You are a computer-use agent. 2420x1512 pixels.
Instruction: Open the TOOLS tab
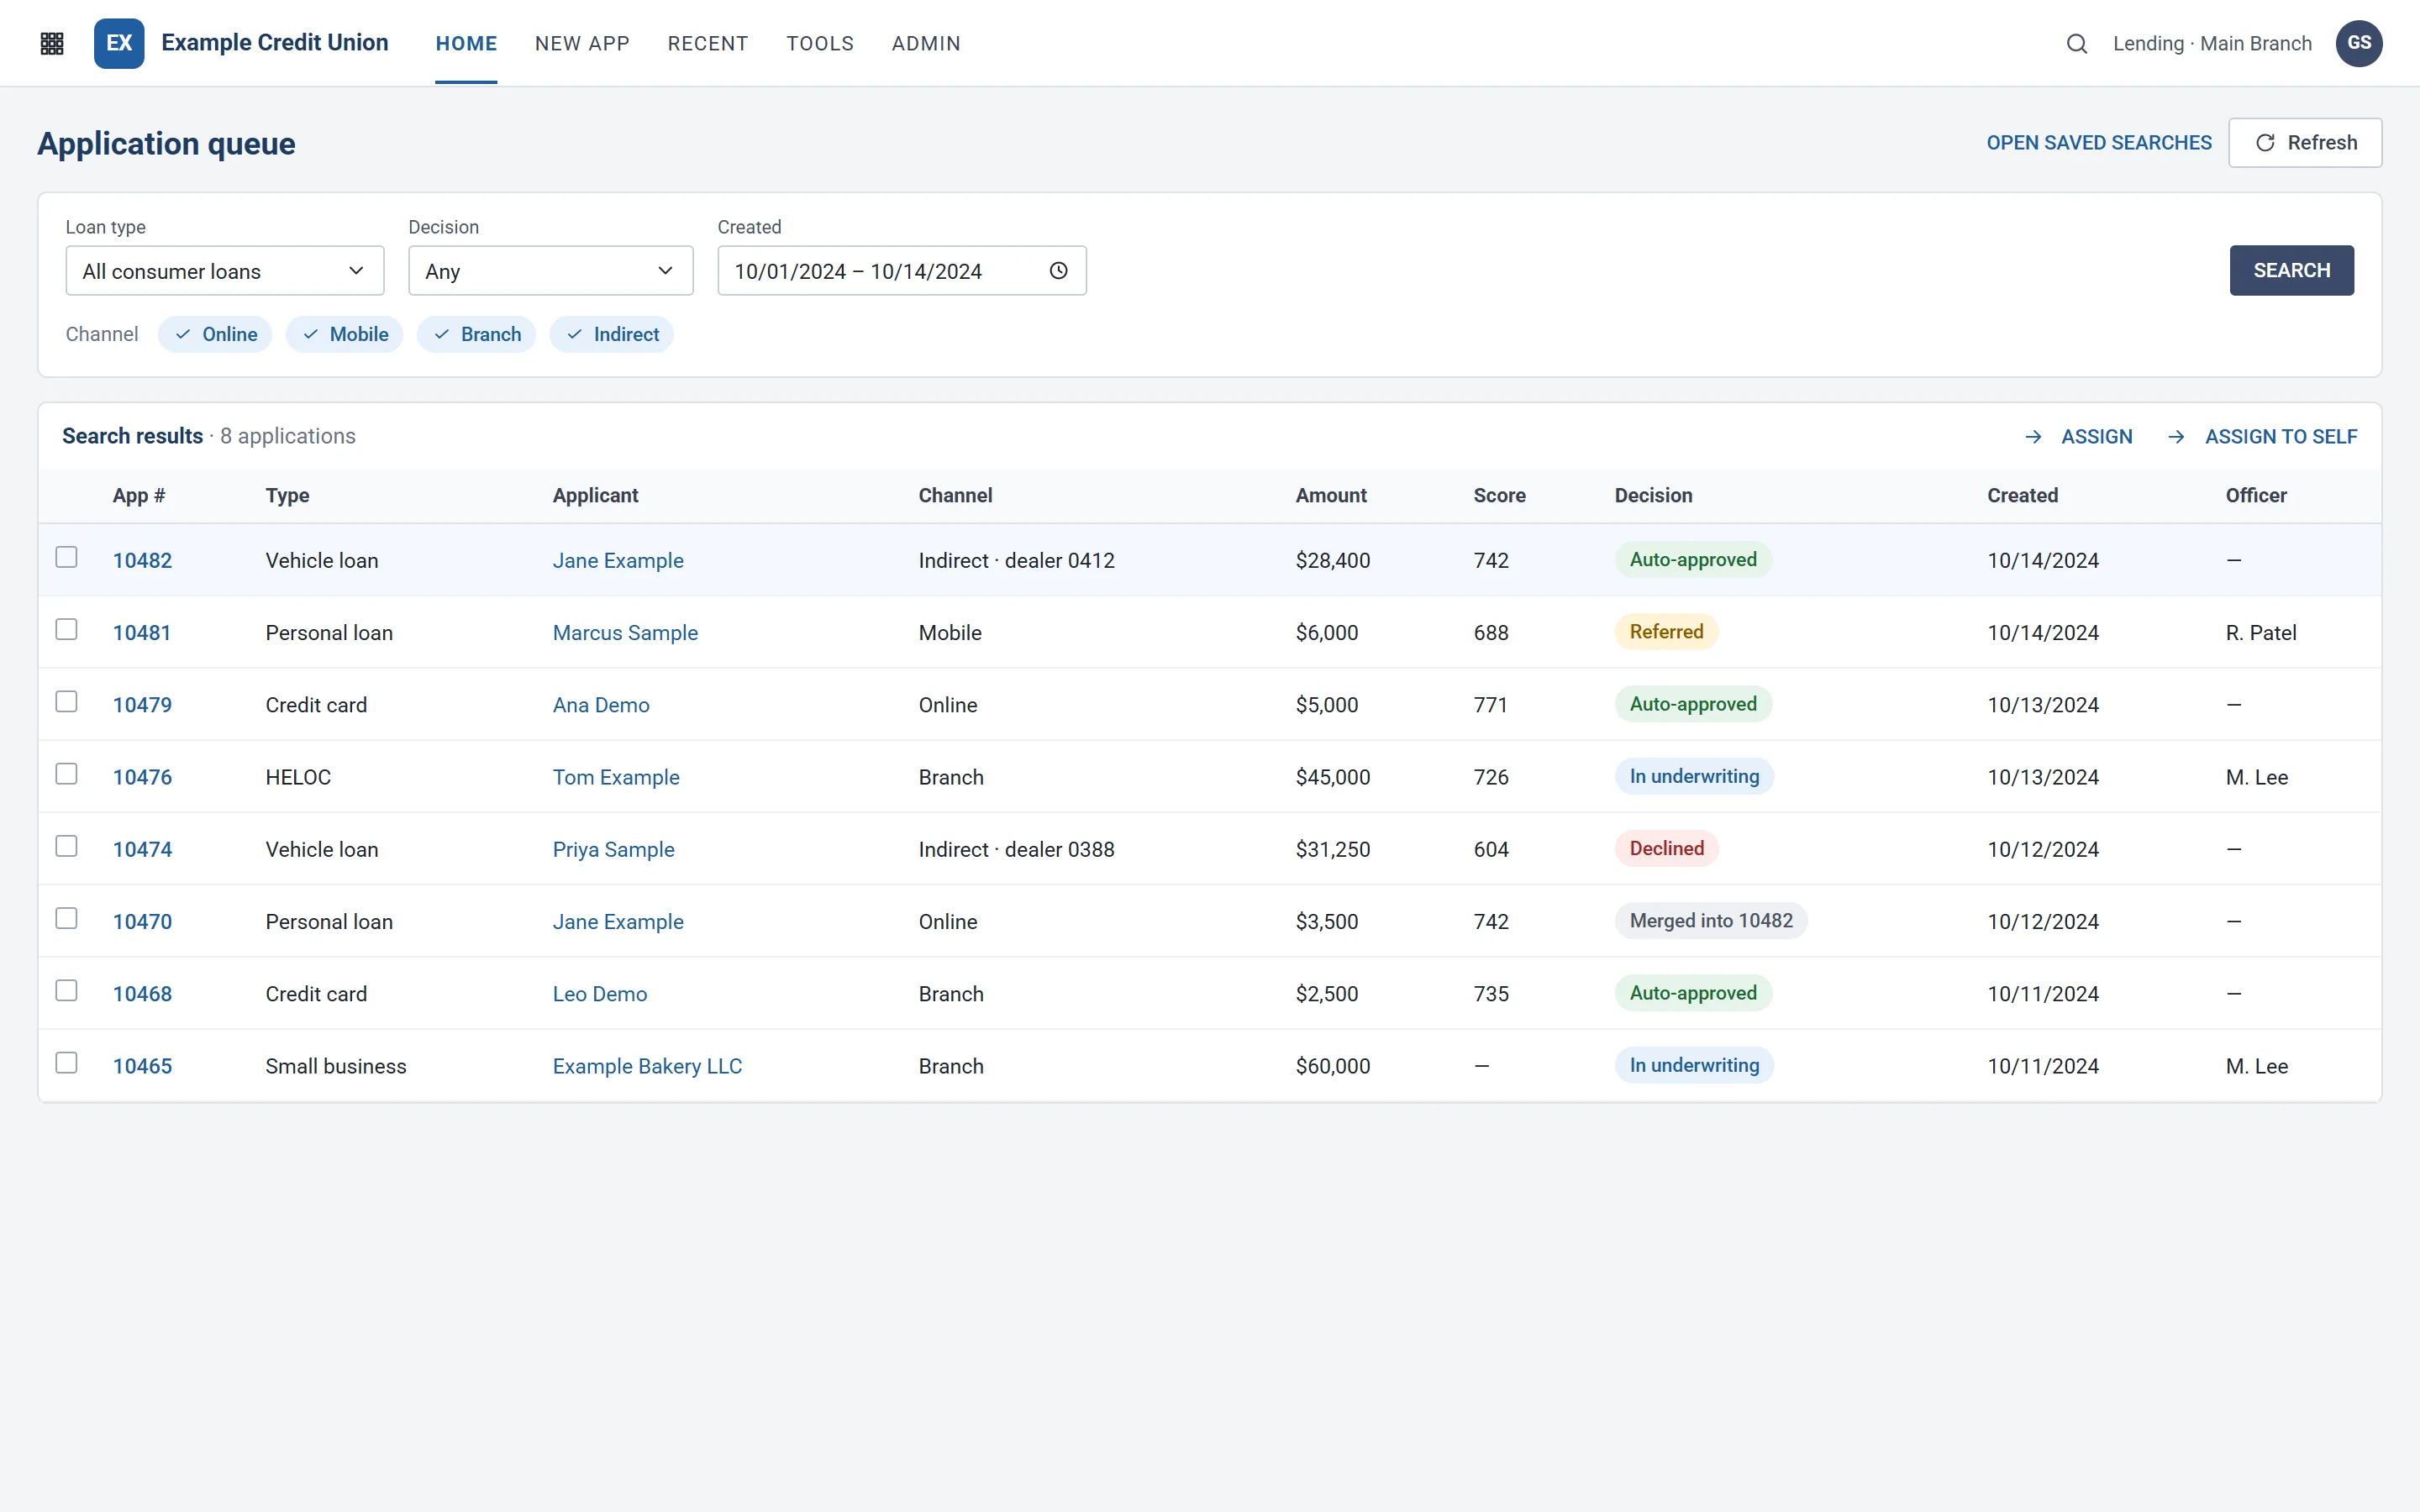click(820, 44)
